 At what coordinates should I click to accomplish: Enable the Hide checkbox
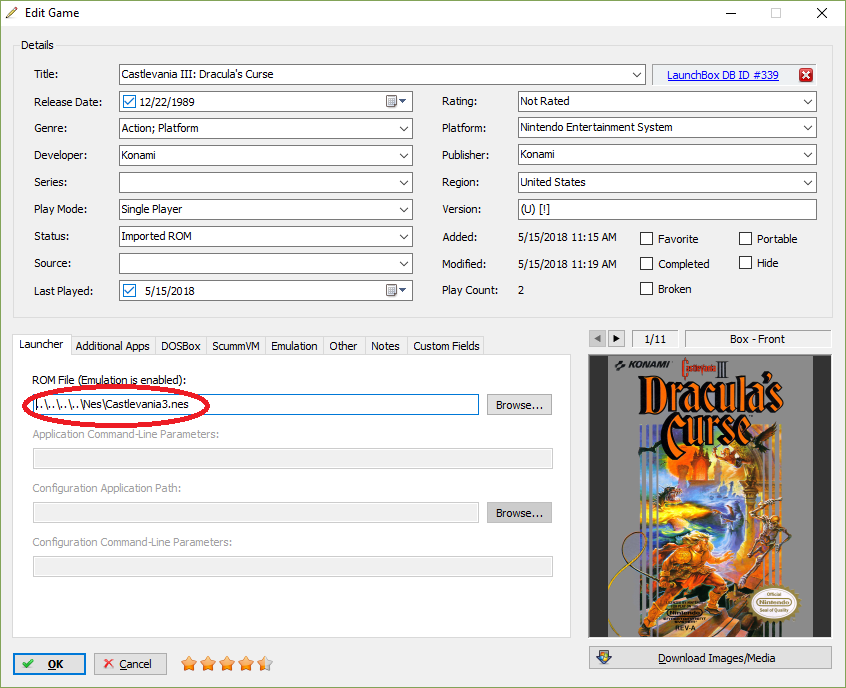tap(745, 263)
